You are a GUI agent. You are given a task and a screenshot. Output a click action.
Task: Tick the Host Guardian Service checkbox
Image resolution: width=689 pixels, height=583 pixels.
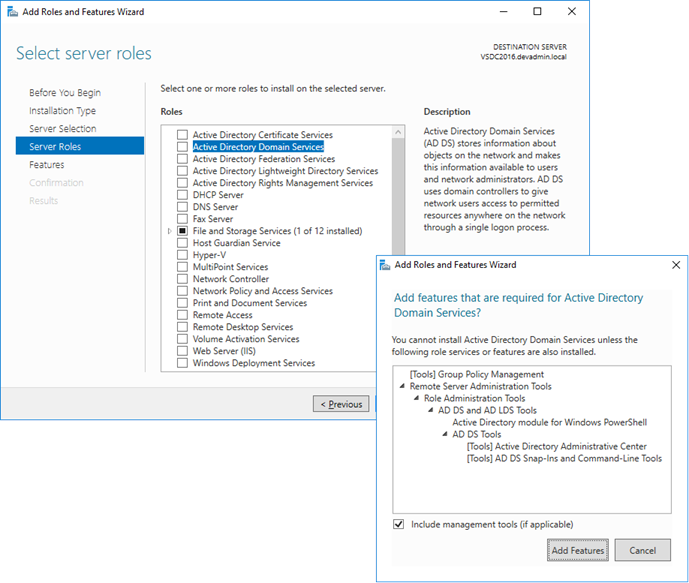click(182, 243)
